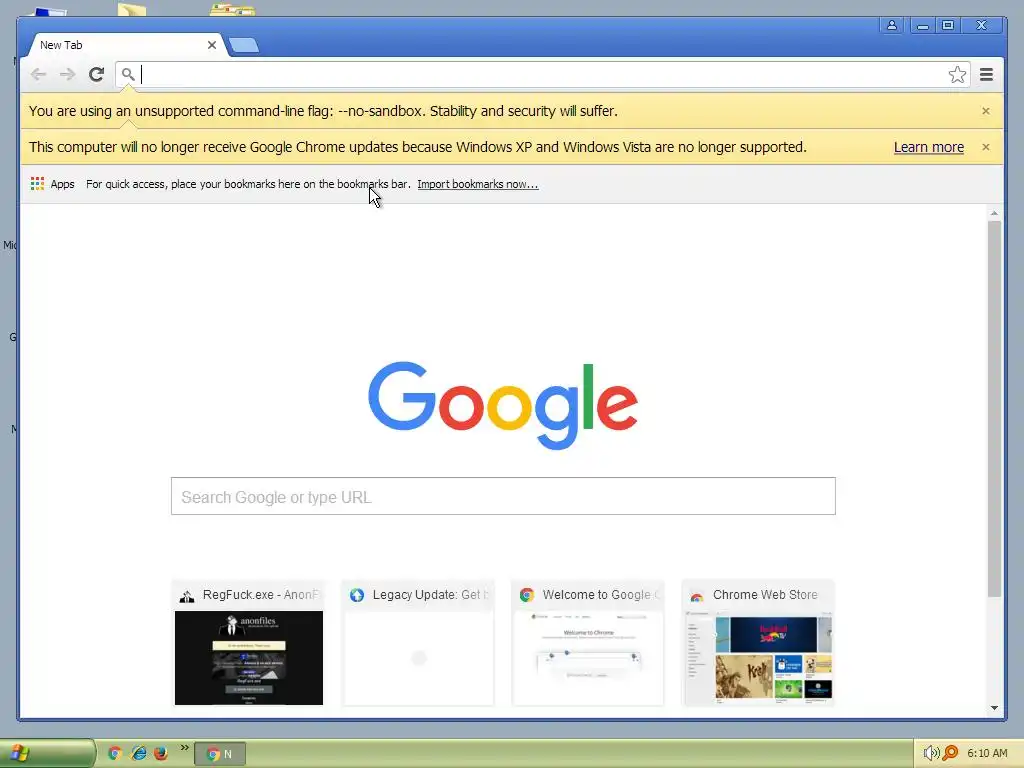The height and width of the screenshot is (768, 1024).
Task: Click the Legacy Update tile favicon
Action: pos(357,595)
